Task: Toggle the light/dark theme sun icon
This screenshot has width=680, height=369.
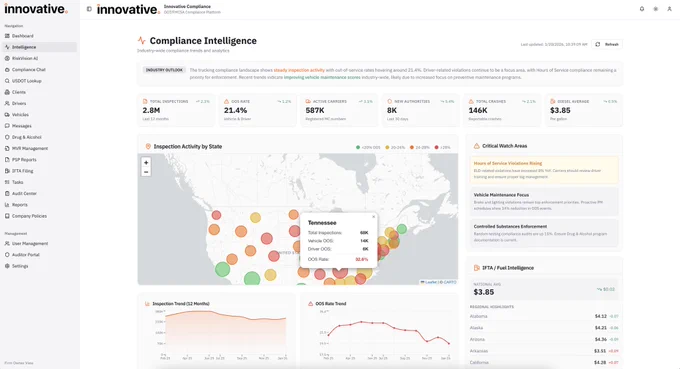Action: [656, 9]
